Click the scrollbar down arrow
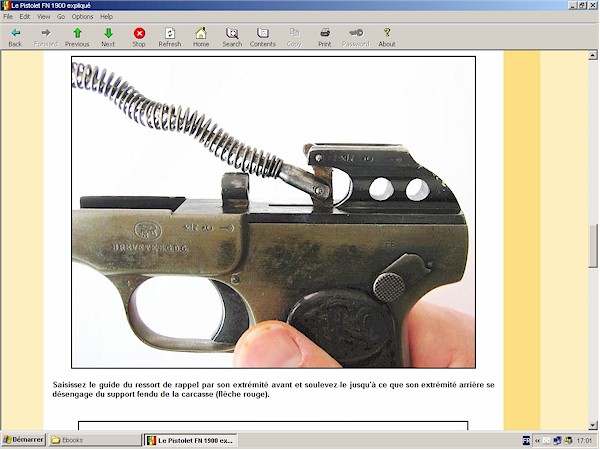This screenshot has height=450, width=600. click(x=593, y=425)
